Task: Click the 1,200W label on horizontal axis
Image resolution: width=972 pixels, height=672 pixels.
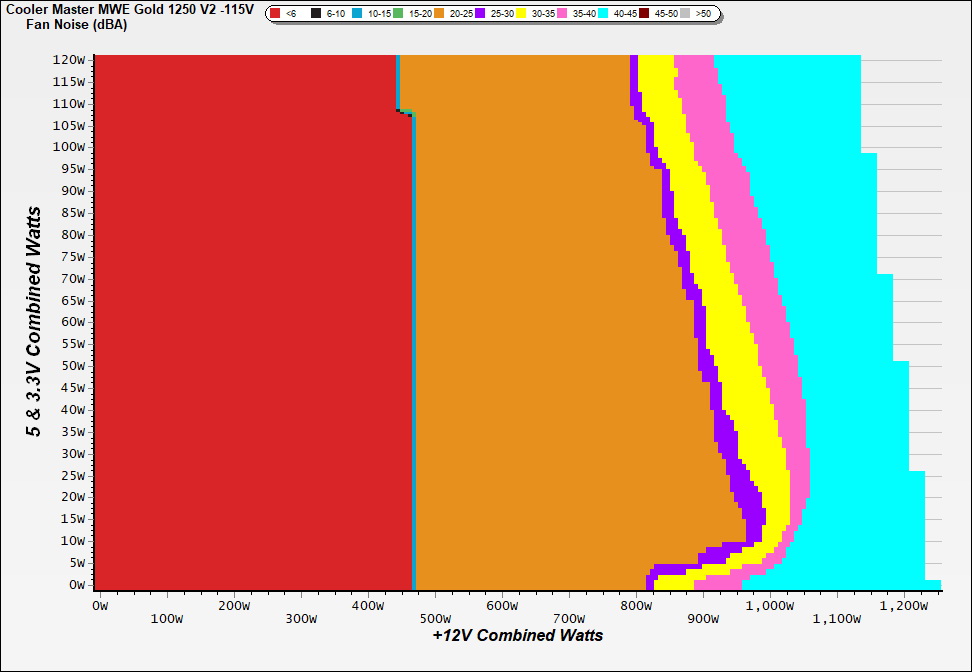Action: [x=904, y=605]
